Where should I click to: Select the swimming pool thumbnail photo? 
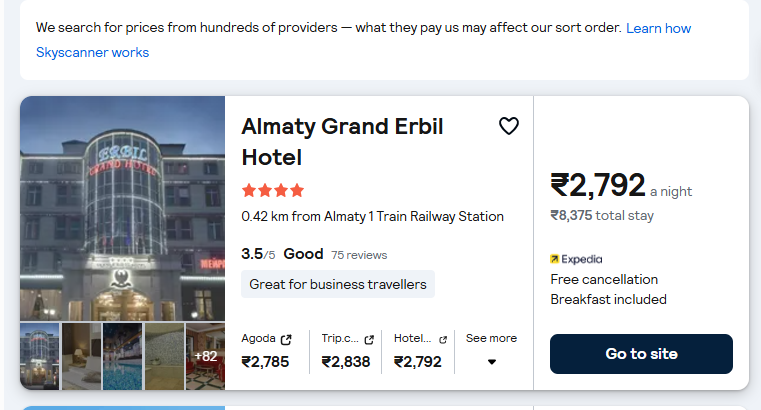[123, 356]
